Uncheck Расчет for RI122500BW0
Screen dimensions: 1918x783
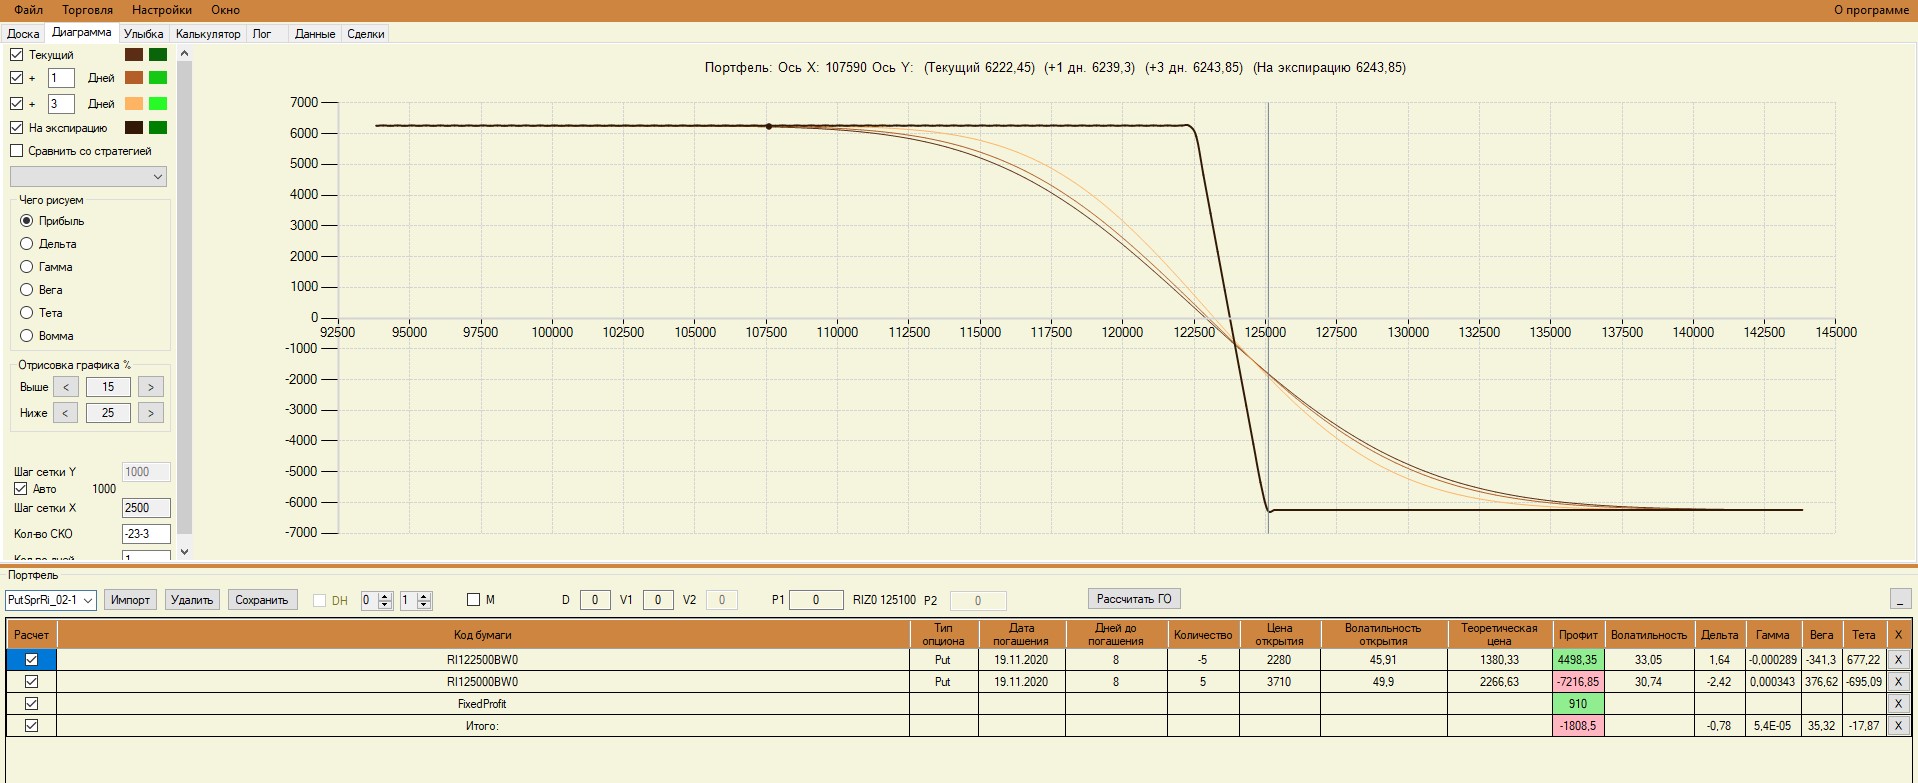tap(32, 660)
